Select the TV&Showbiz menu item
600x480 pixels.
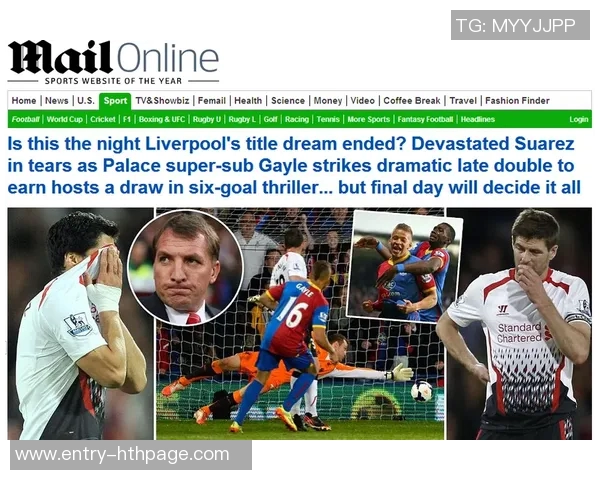pyautogui.click(x=162, y=101)
